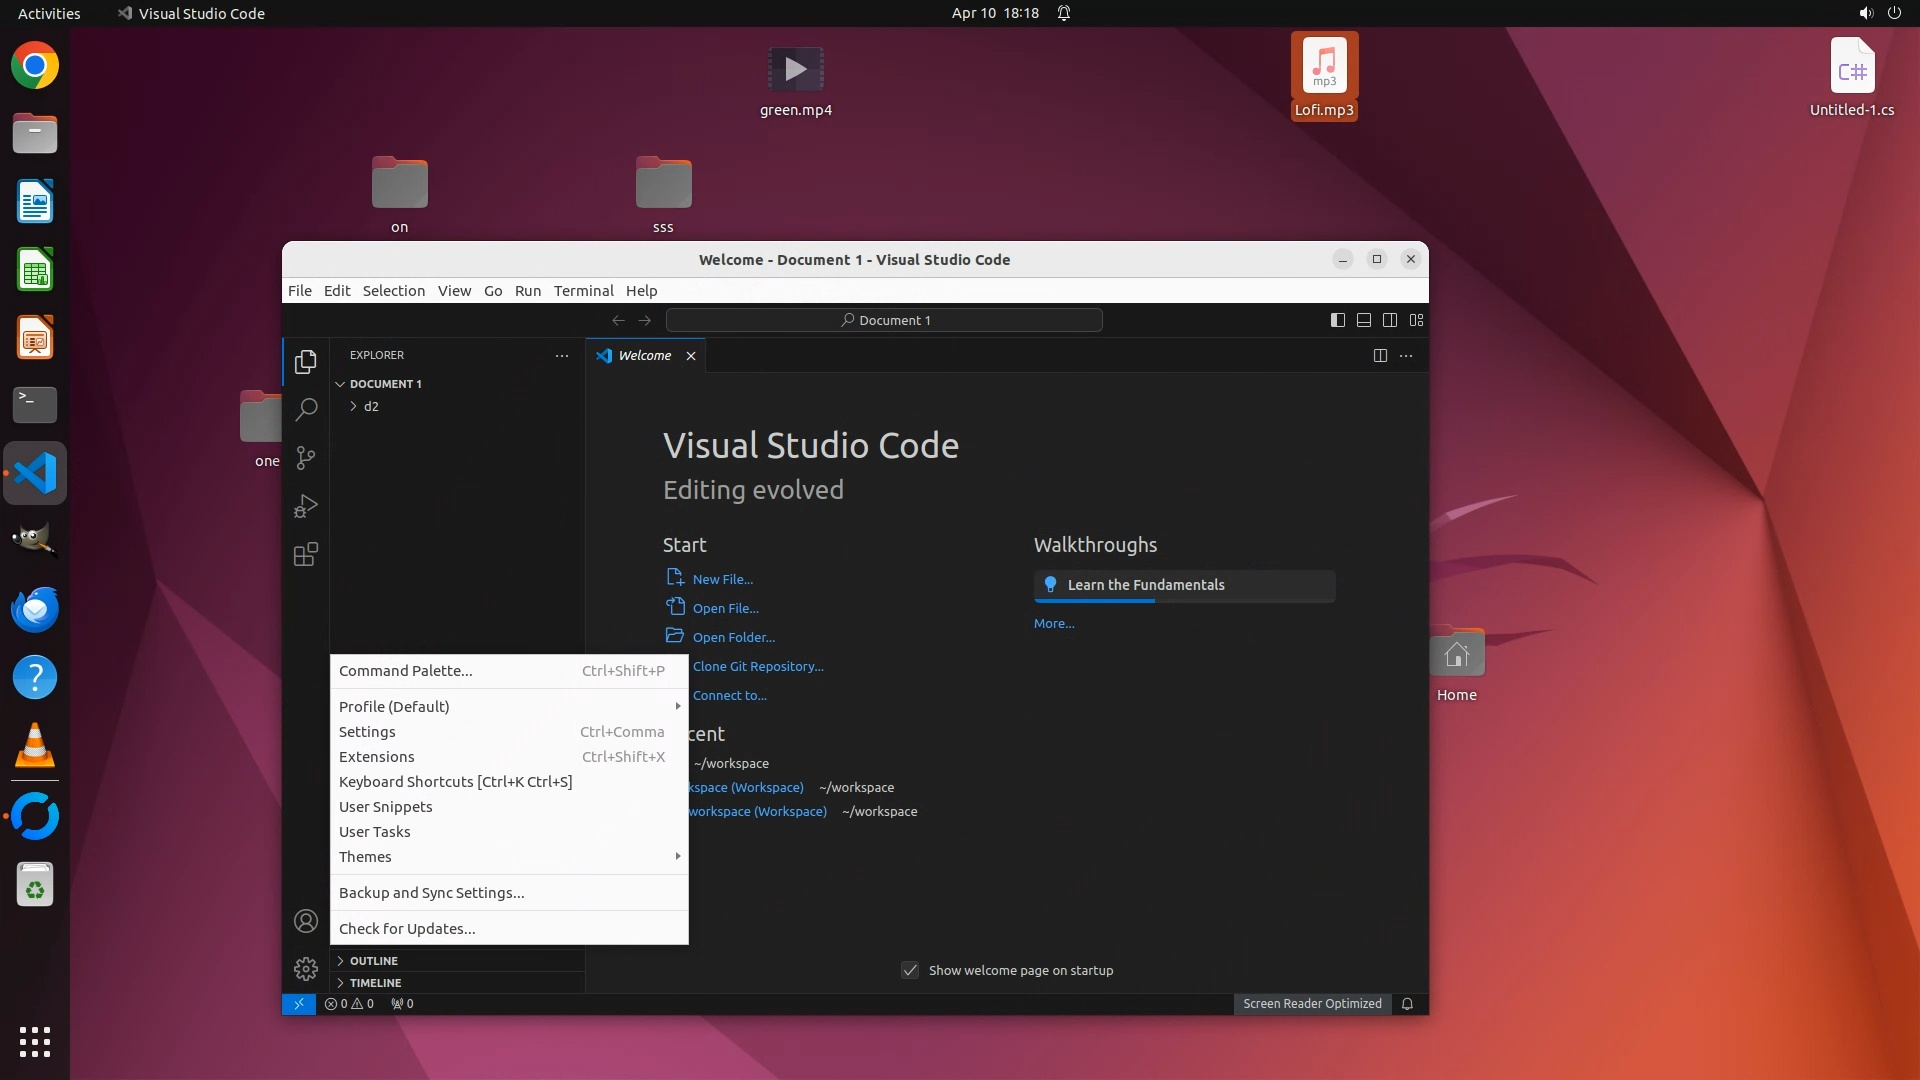Open the Terminal menu in menu bar
This screenshot has height=1080, width=1920.
pyautogui.click(x=583, y=291)
